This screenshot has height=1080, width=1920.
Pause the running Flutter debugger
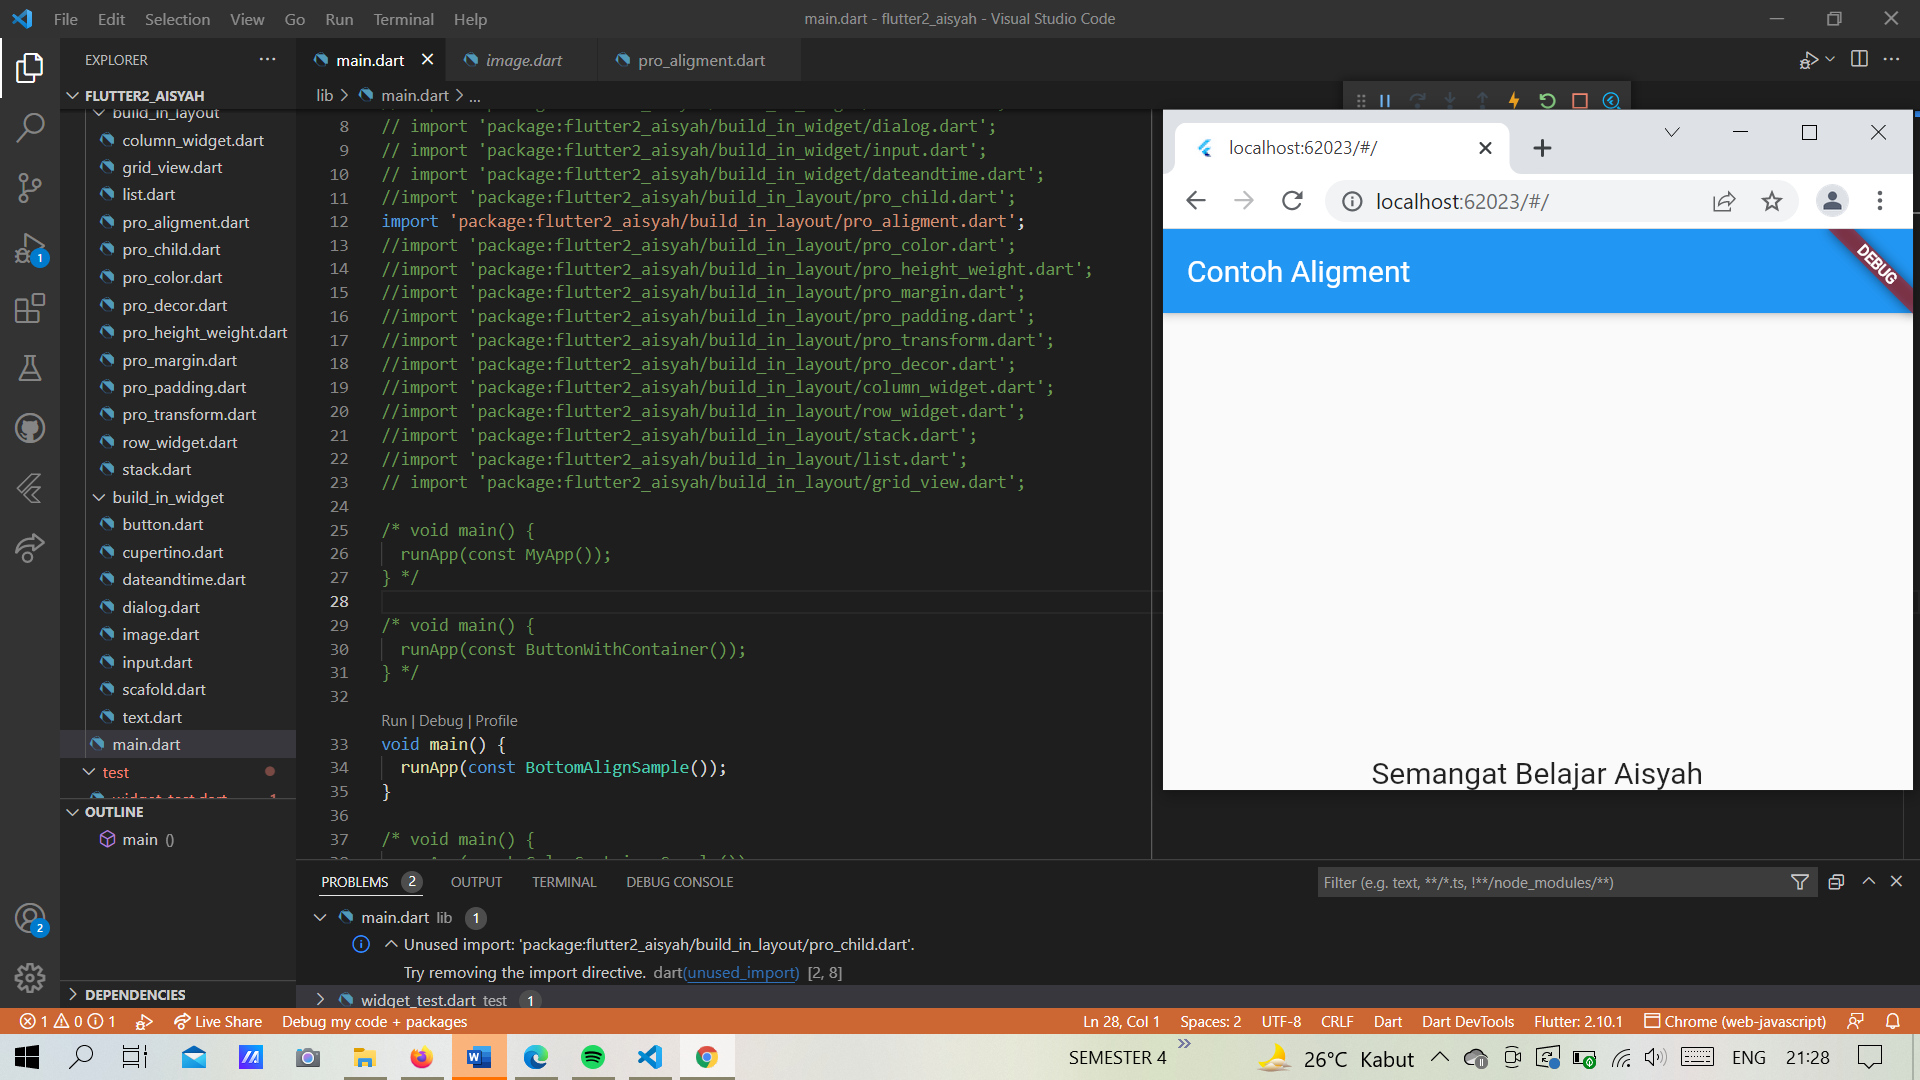click(1385, 101)
